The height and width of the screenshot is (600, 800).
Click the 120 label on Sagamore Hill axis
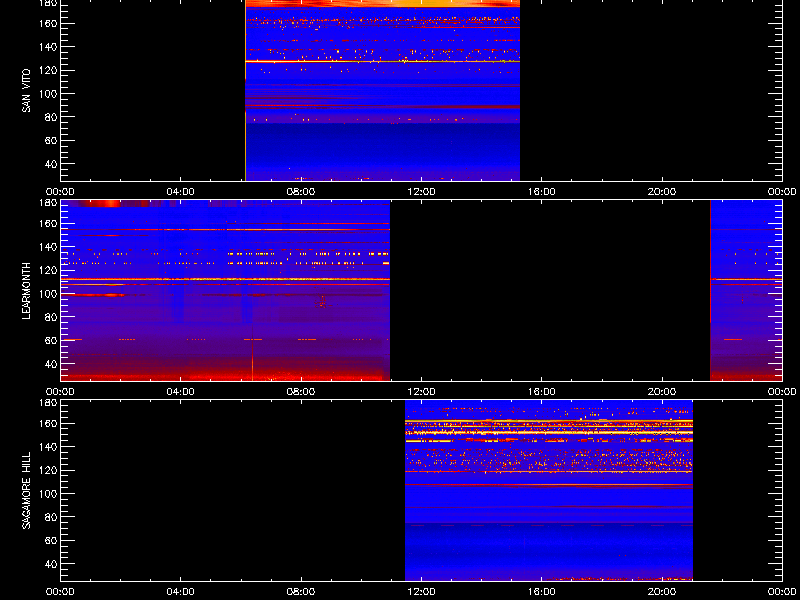point(48,470)
